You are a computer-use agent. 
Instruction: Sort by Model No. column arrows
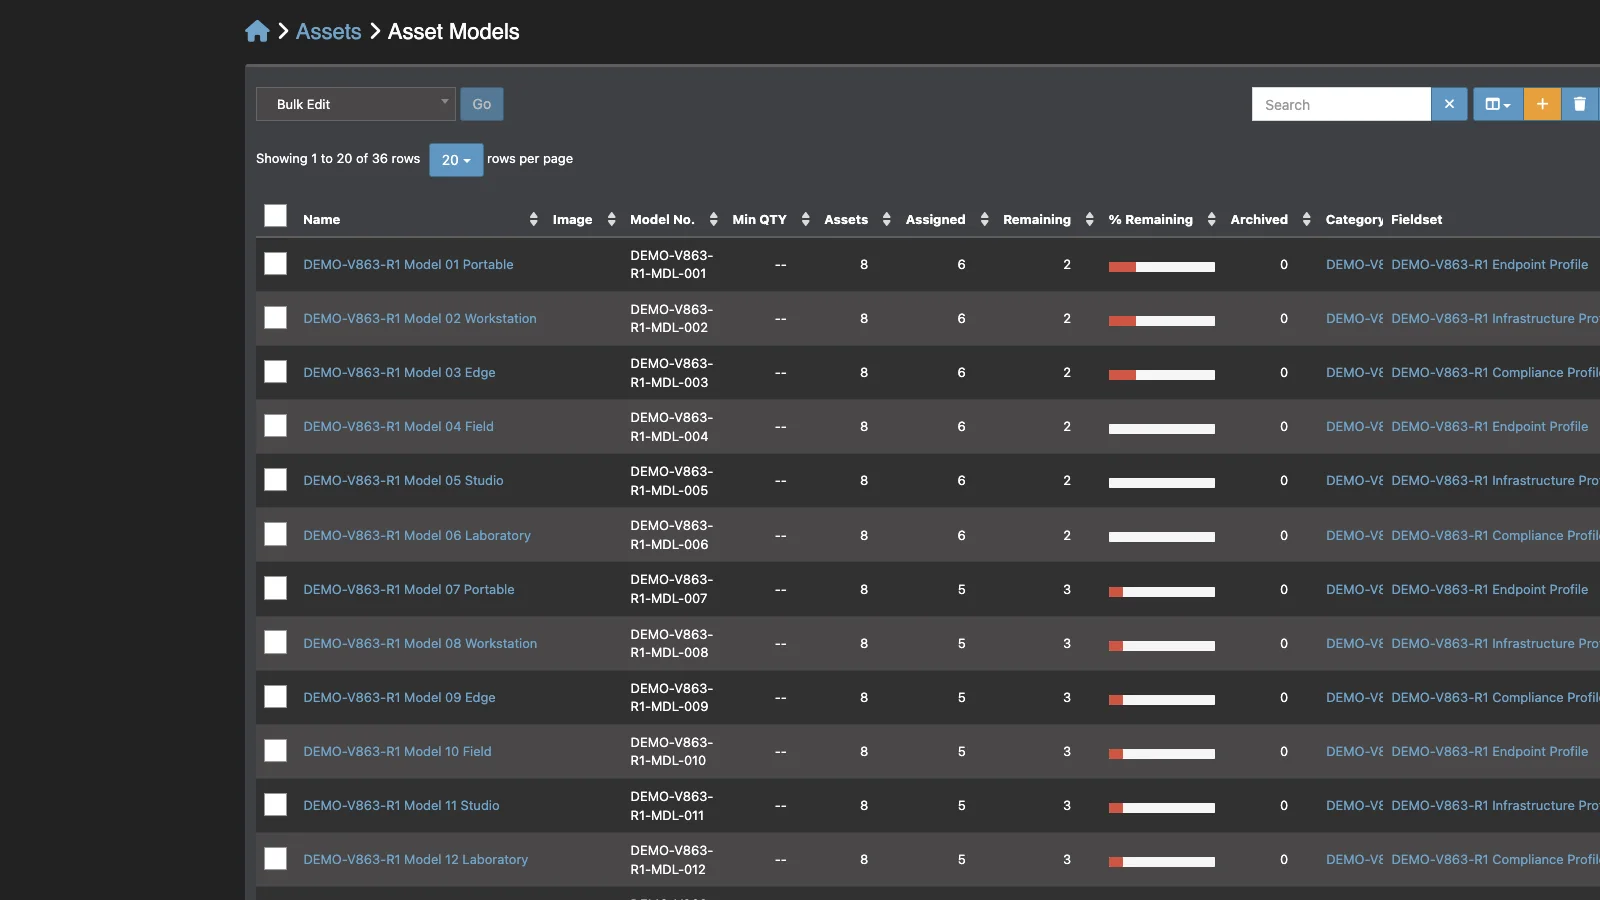(713, 219)
